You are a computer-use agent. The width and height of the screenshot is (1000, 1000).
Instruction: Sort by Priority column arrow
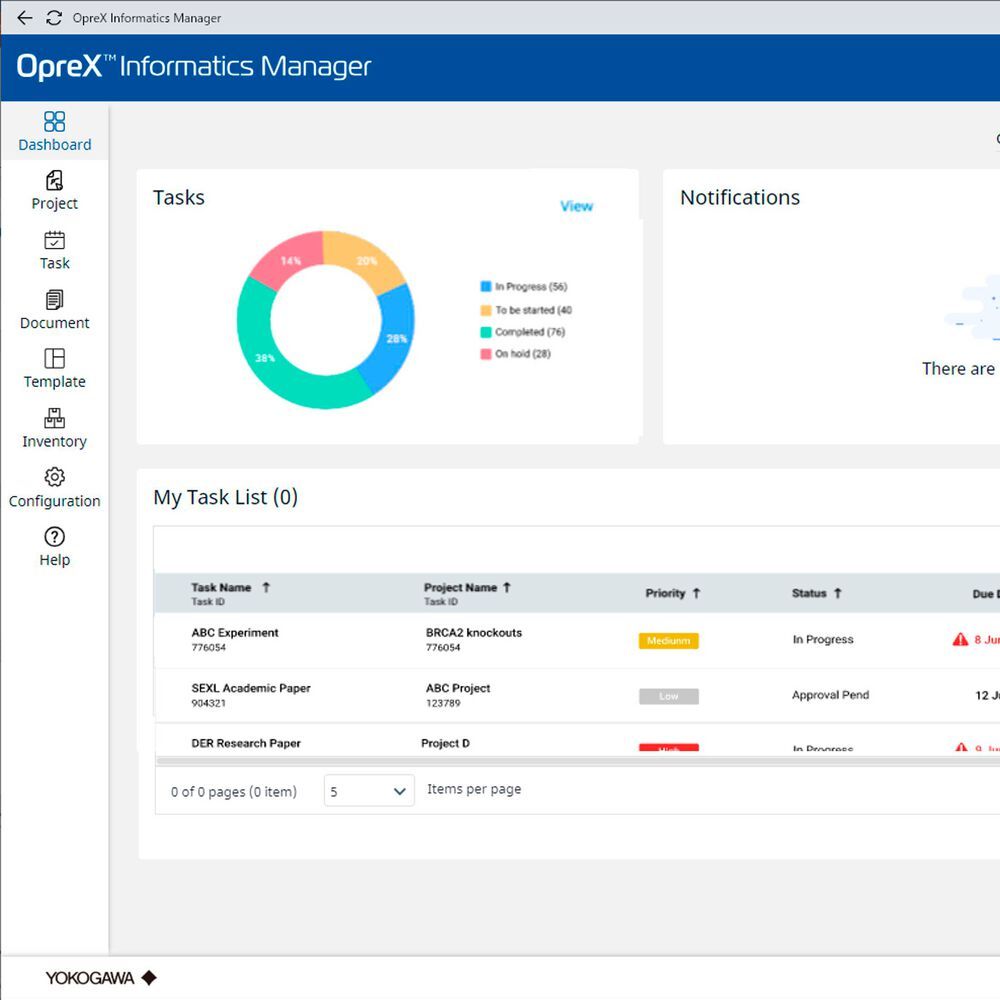696,593
